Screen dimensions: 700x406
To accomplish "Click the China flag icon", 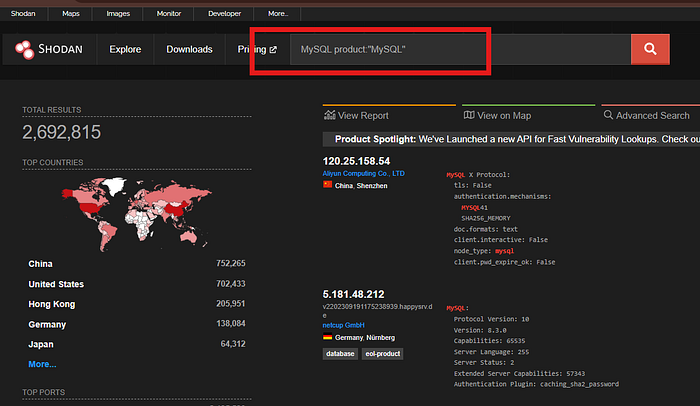I will pyautogui.click(x=328, y=184).
